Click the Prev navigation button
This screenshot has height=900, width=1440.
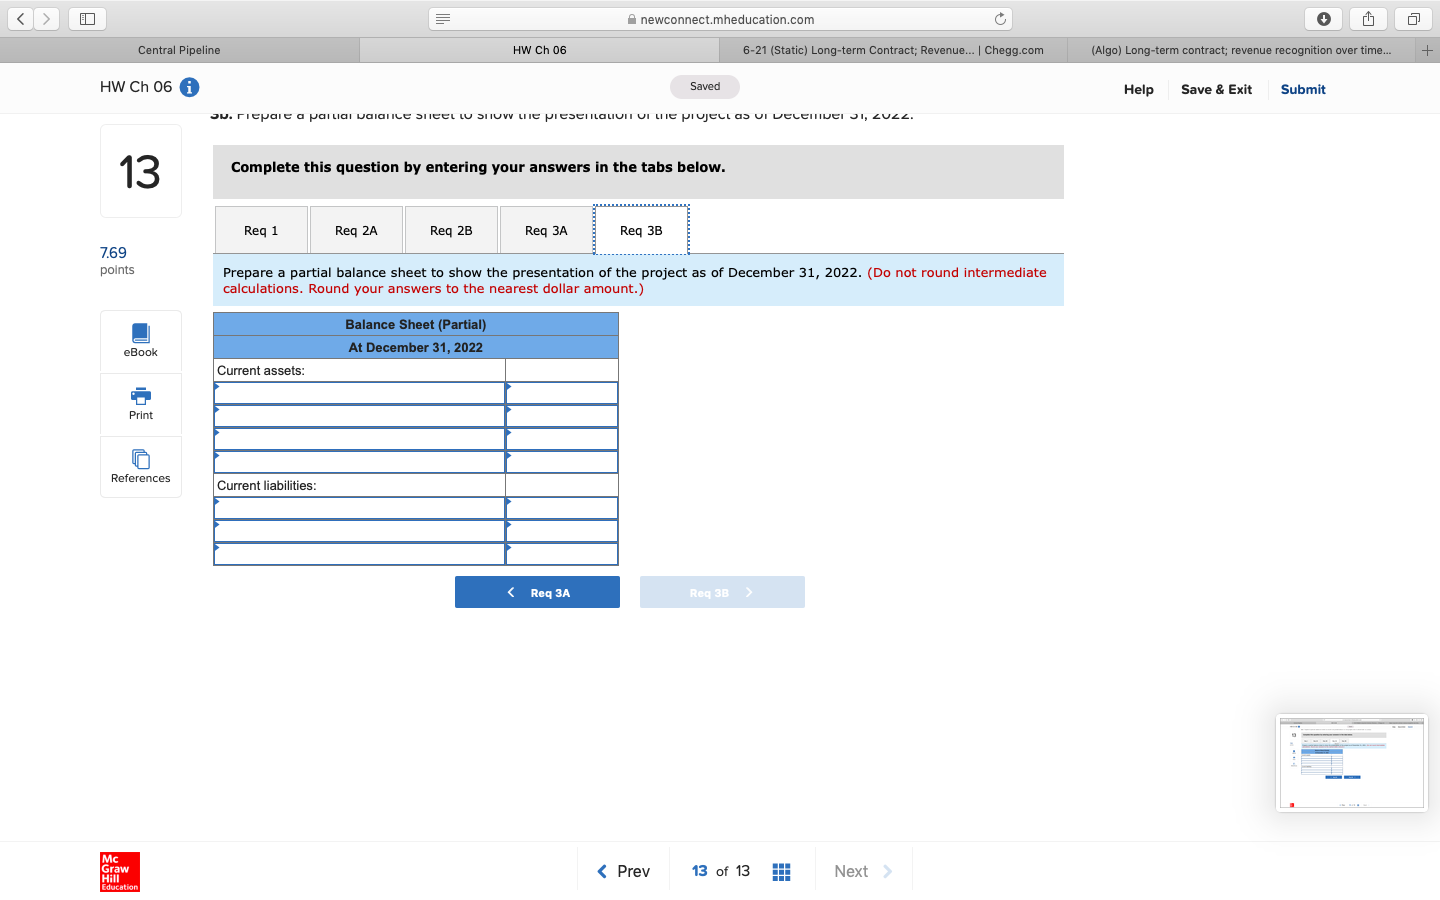pos(623,871)
